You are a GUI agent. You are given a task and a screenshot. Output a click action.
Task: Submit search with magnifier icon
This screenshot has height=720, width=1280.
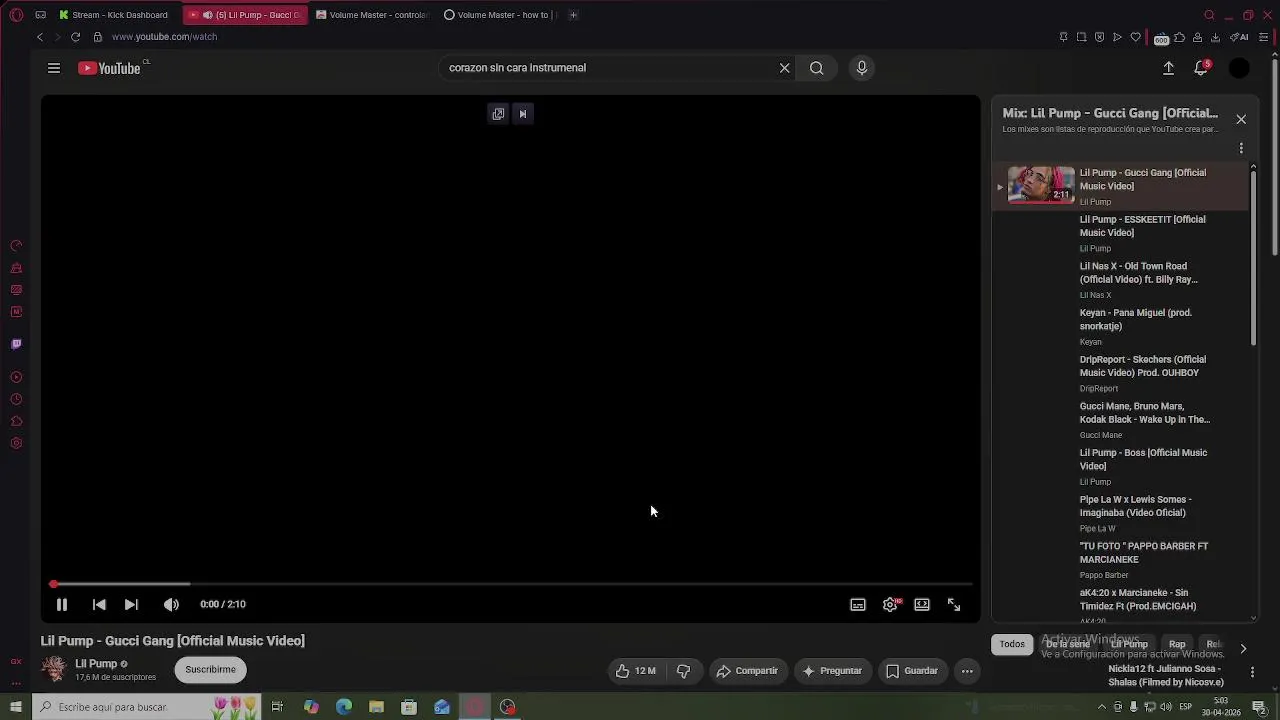[x=817, y=68]
